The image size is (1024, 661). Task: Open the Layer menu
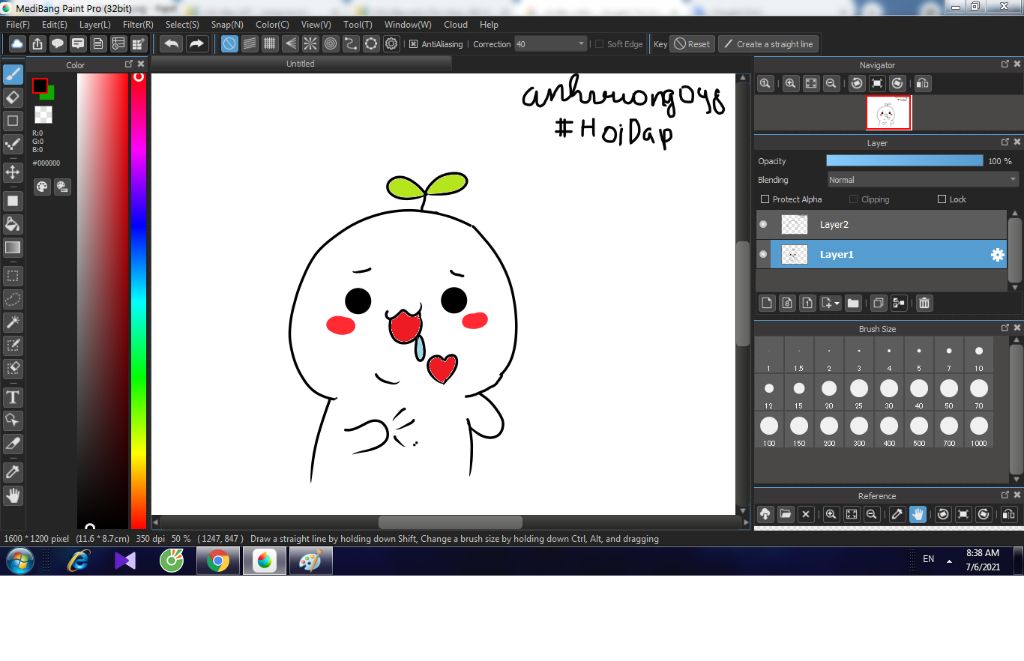point(95,24)
